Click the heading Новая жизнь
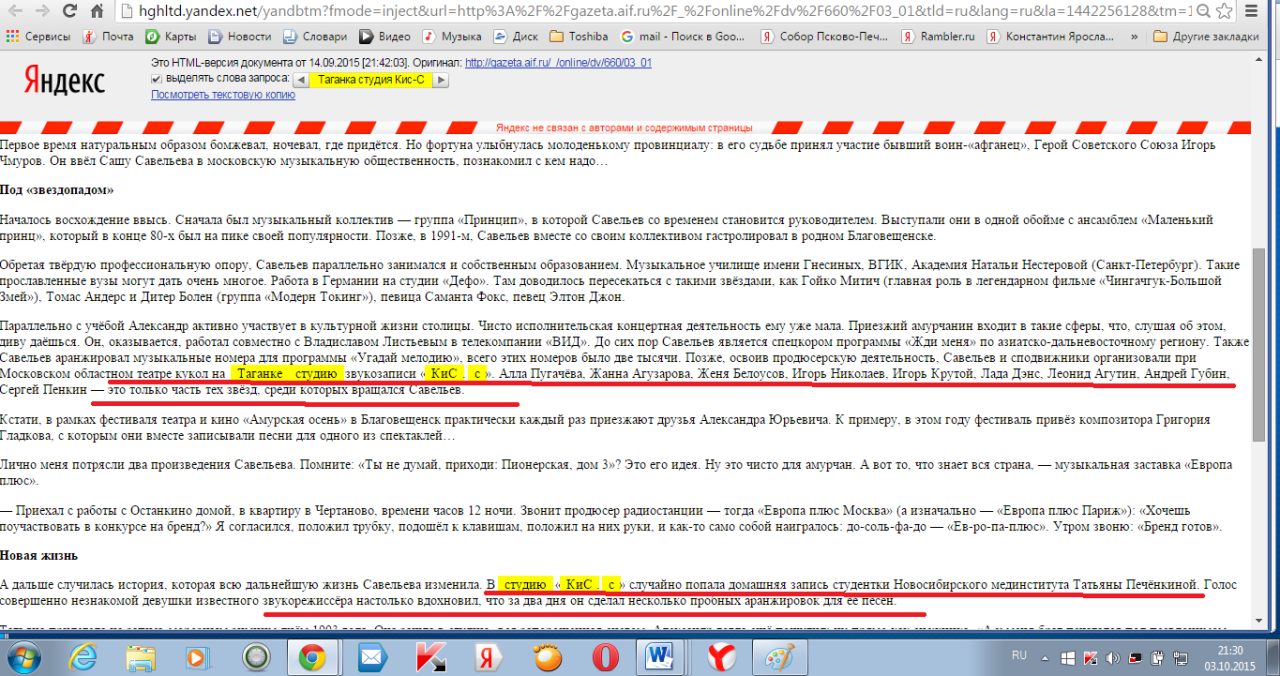This screenshot has height=676, width=1280. coord(38,555)
